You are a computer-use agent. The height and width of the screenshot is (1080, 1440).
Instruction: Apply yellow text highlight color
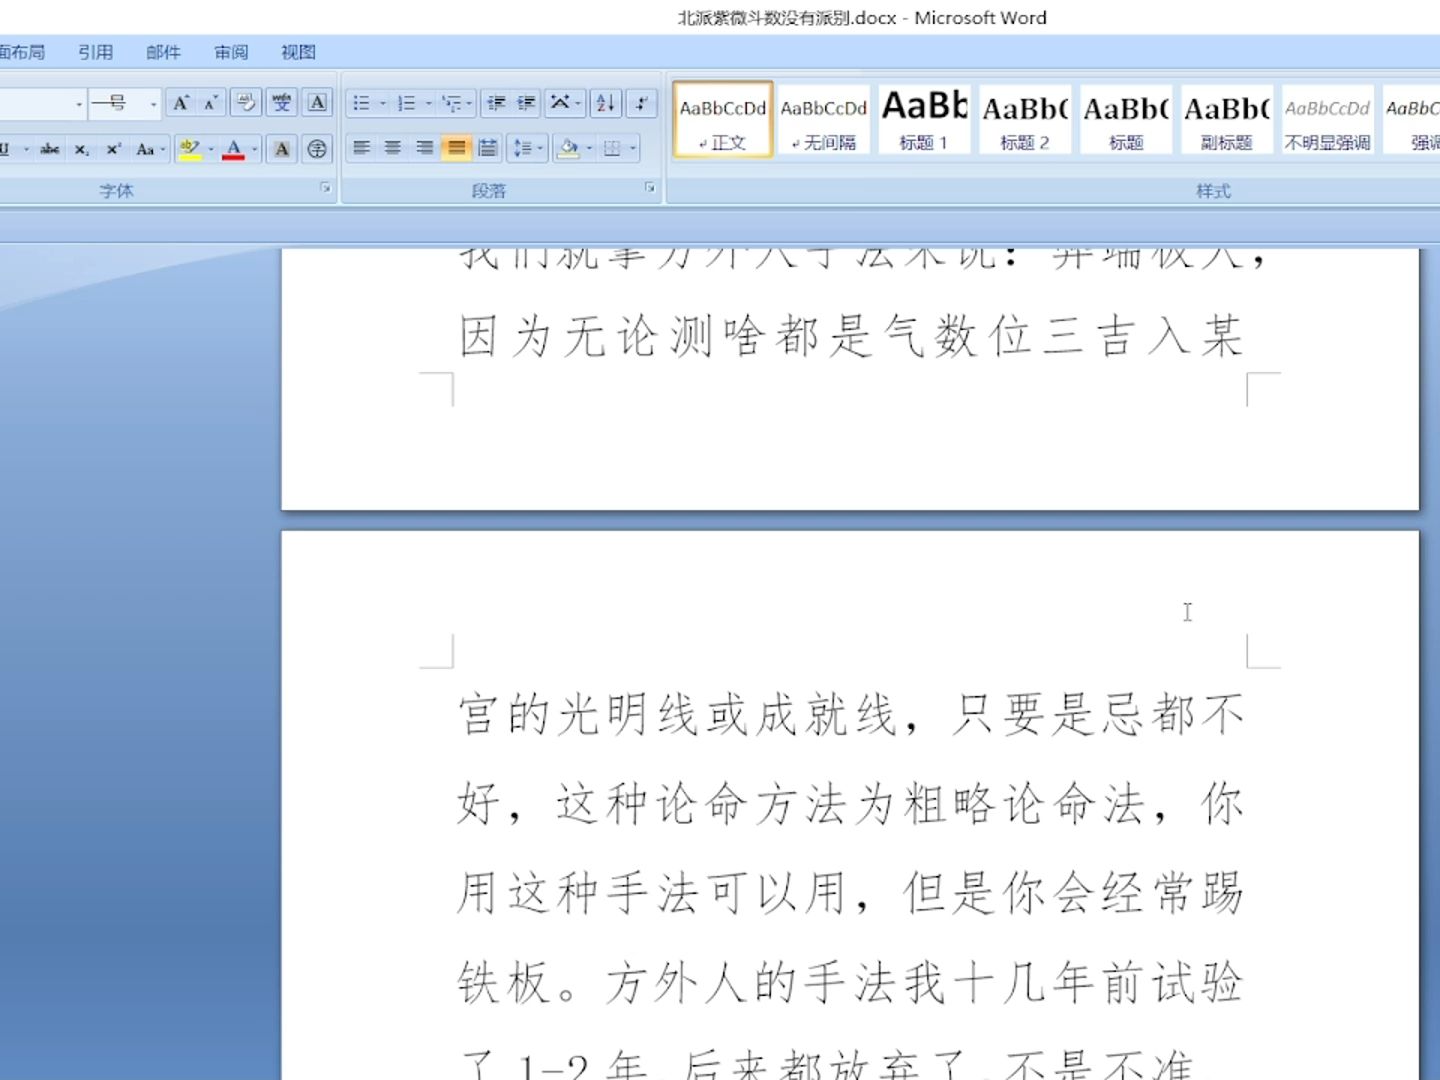190,149
